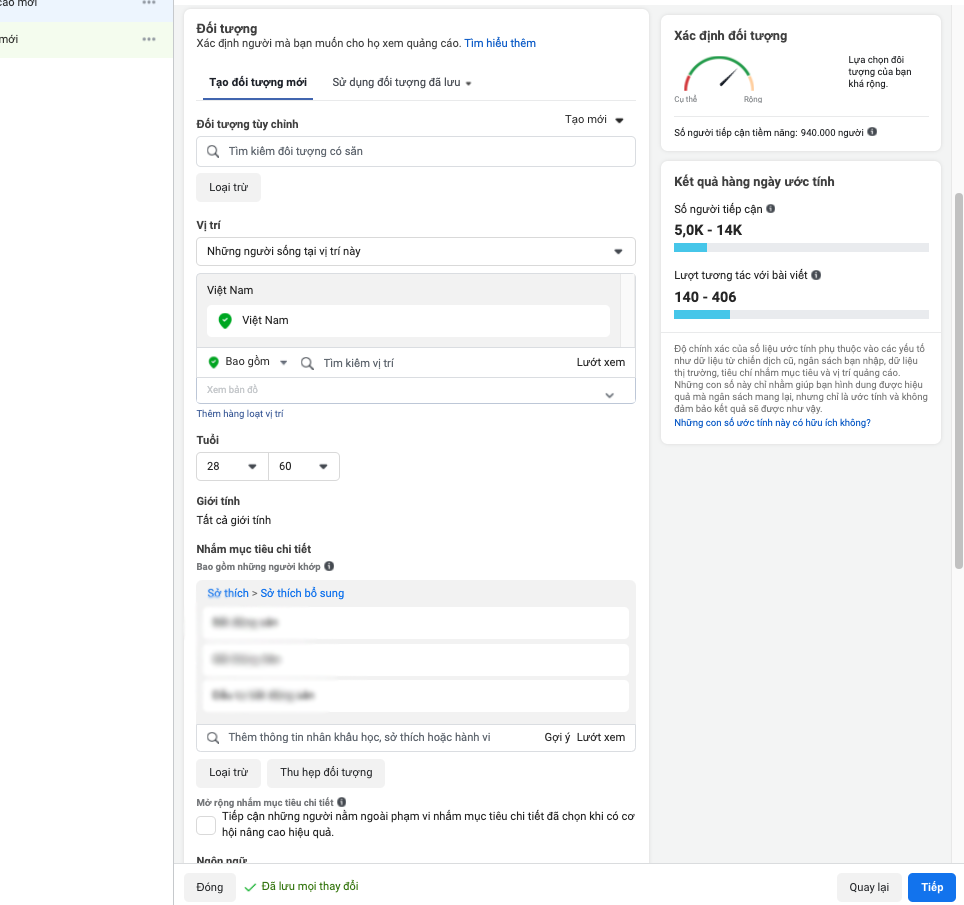This screenshot has height=905, width=964.
Task: Click the info icon beside Mở rộng nhắm mục tiêu chi tiết
Action: (x=342, y=801)
